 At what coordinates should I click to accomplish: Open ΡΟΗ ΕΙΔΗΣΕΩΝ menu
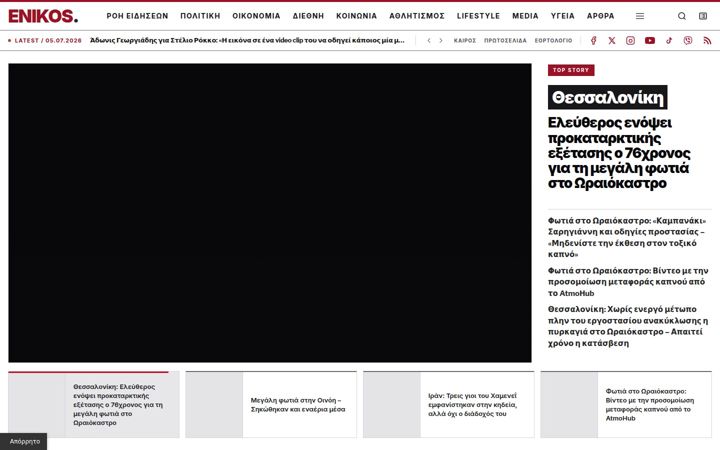tap(137, 16)
